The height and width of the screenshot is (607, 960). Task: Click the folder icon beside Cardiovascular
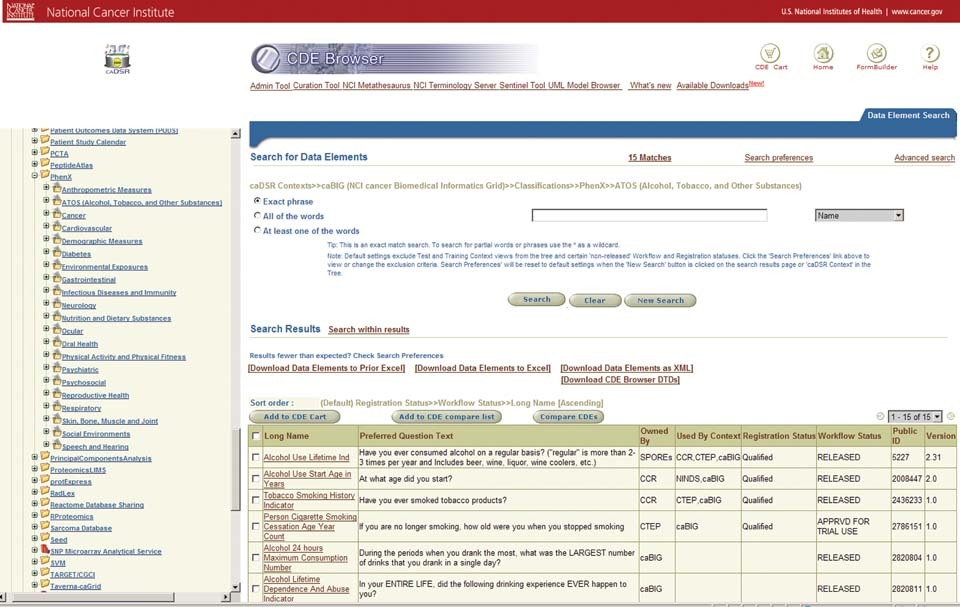[56, 227]
